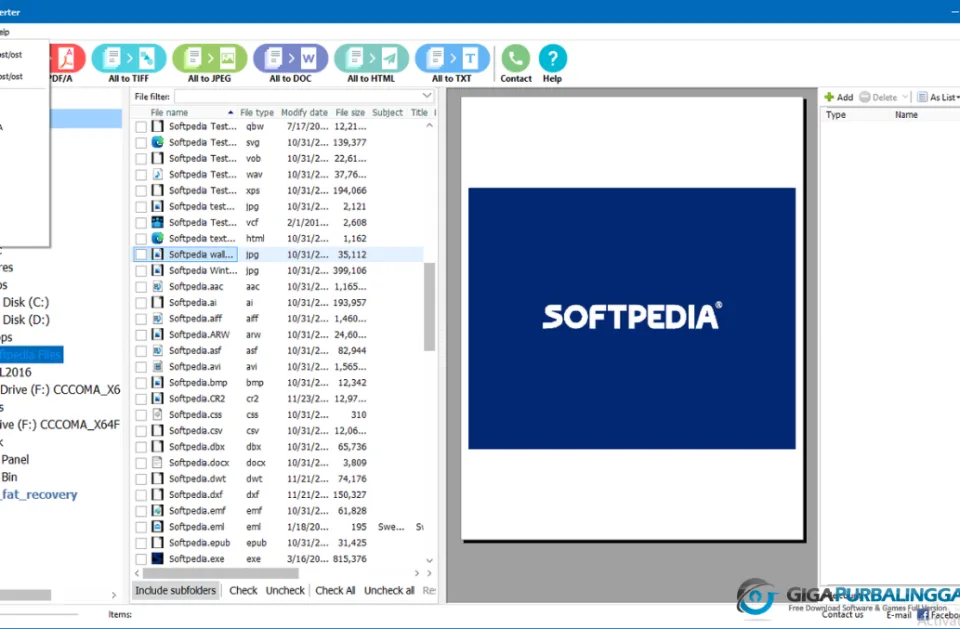Check the box for the svg file
Image resolution: width=960 pixels, height=629 pixels.
pos(141,143)
